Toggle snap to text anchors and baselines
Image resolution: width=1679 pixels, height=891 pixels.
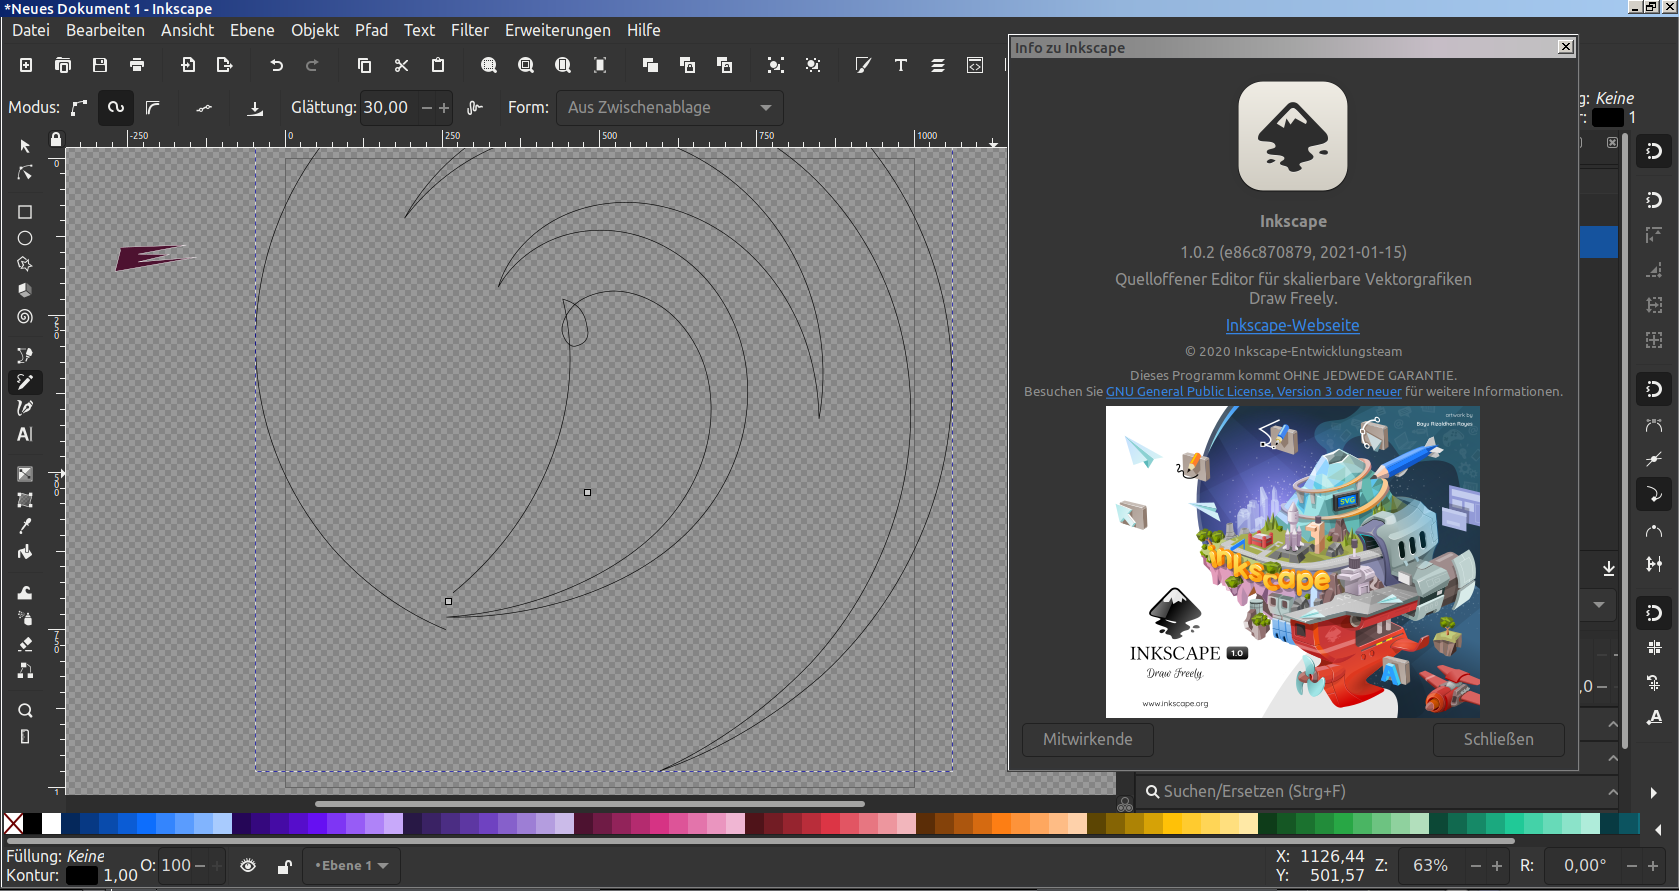1654,717
